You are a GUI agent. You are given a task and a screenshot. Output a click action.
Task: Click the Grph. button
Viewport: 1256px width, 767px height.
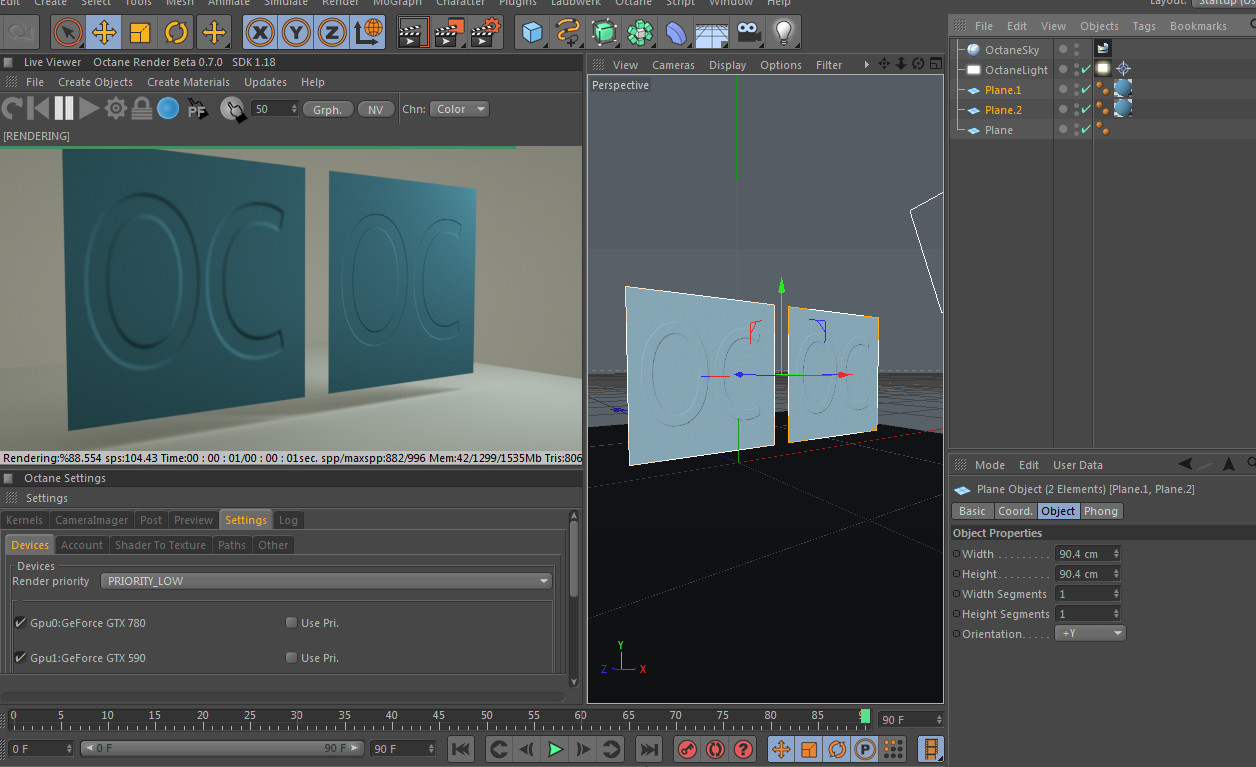328,109
